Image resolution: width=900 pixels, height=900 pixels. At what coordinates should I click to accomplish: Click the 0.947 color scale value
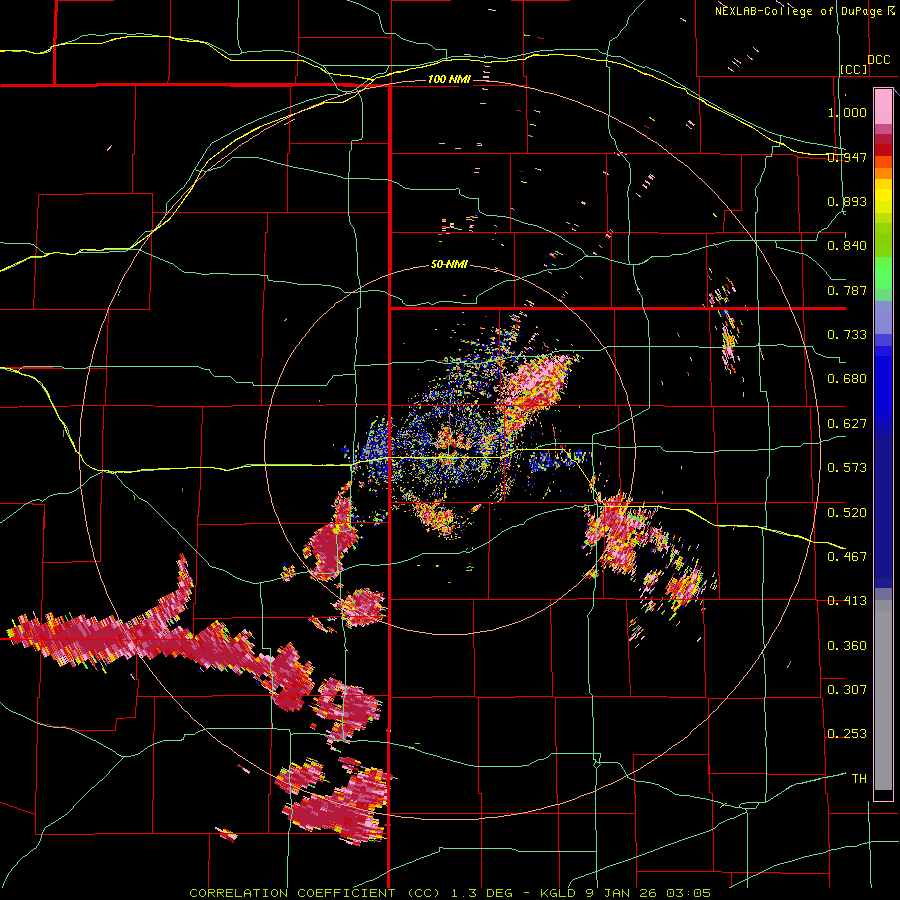(847, 157)
